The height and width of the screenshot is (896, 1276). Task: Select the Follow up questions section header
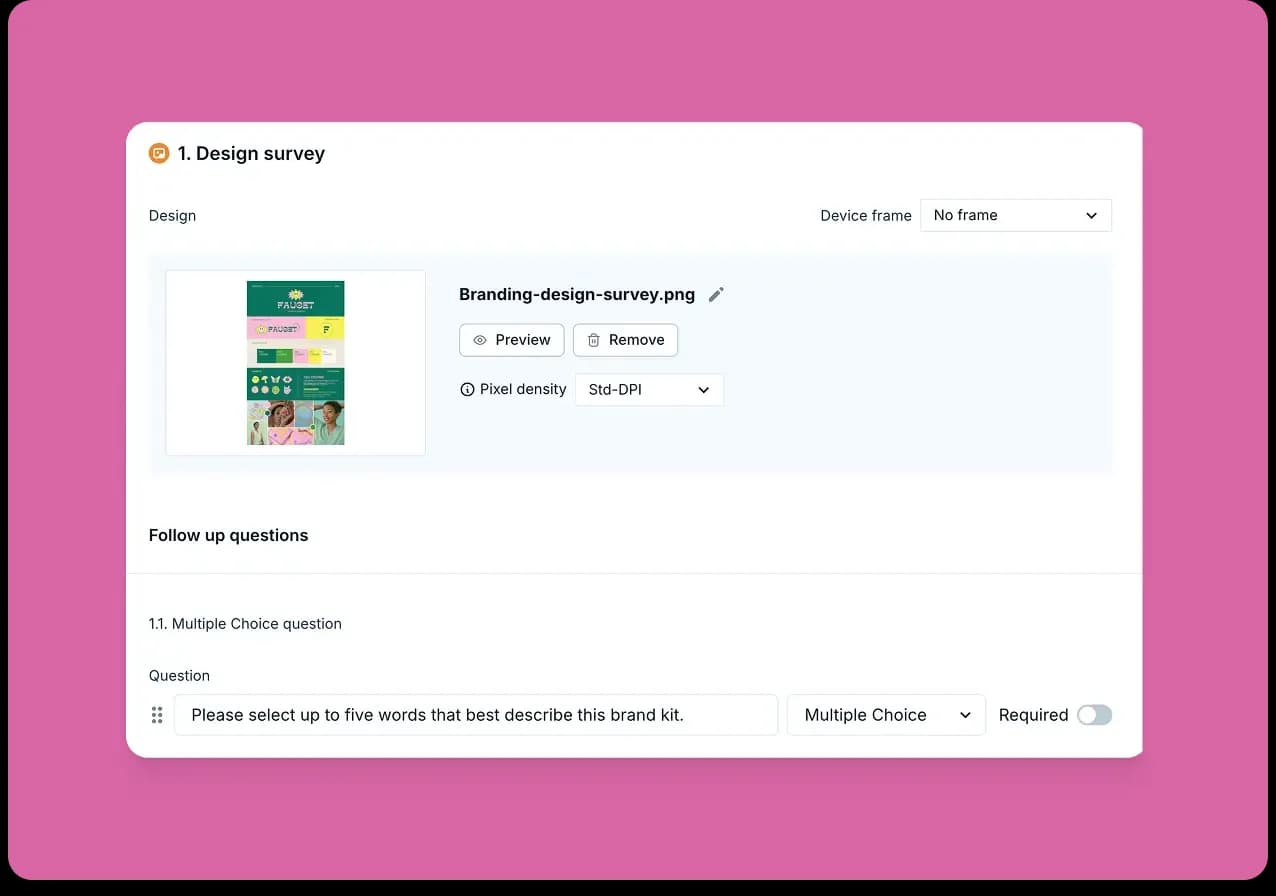pos(228,535)
